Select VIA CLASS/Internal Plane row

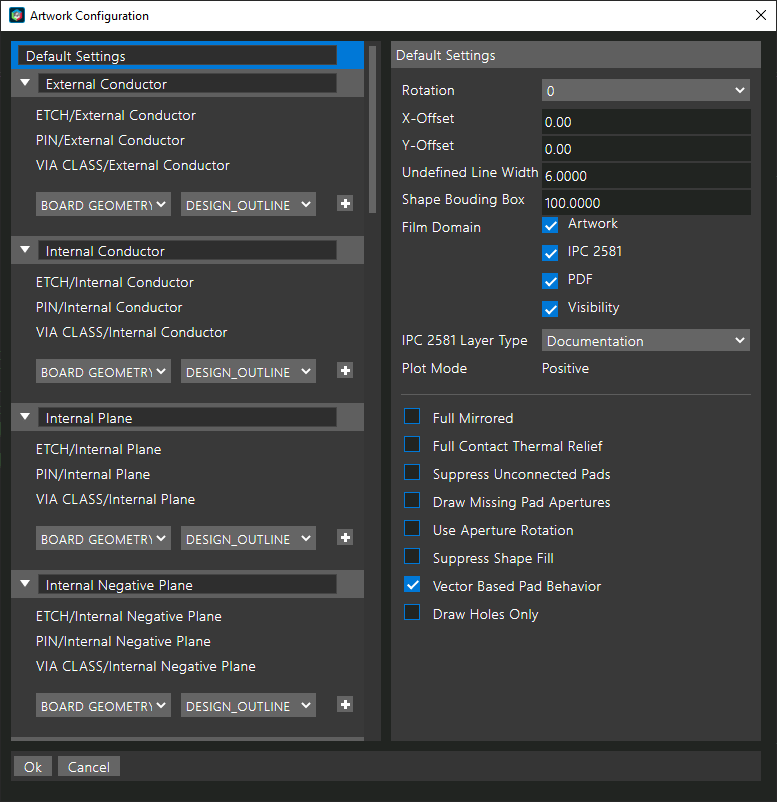click(115, 500)
